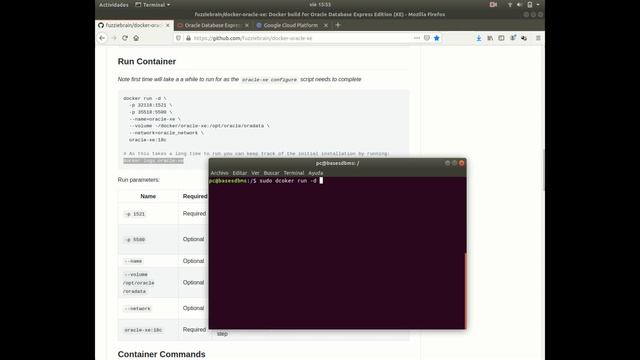The image size is (640, 360).
Task: Click oracle-xe configure inline code
Action: (269, 80)
